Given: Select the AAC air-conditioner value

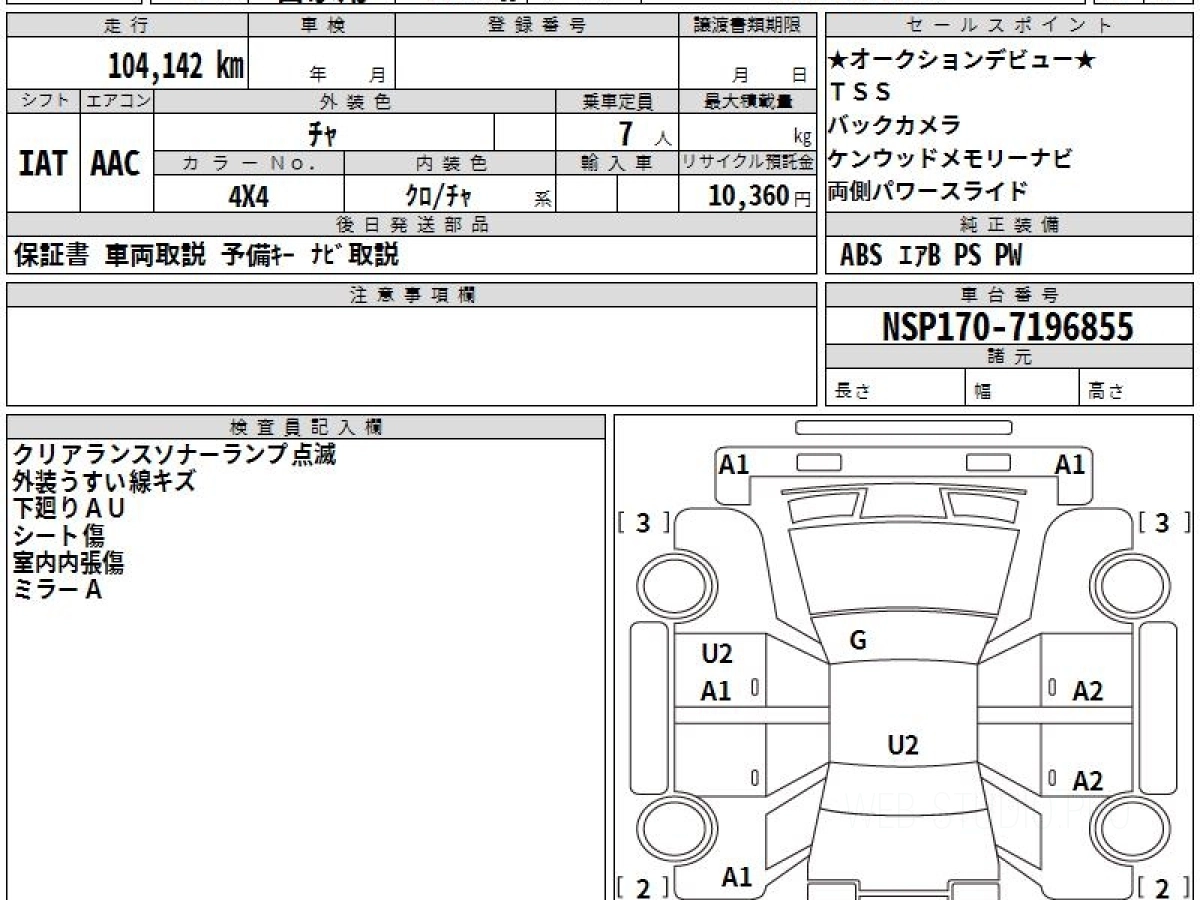Looking at the screenshot, I should click(x=116, y=162).
